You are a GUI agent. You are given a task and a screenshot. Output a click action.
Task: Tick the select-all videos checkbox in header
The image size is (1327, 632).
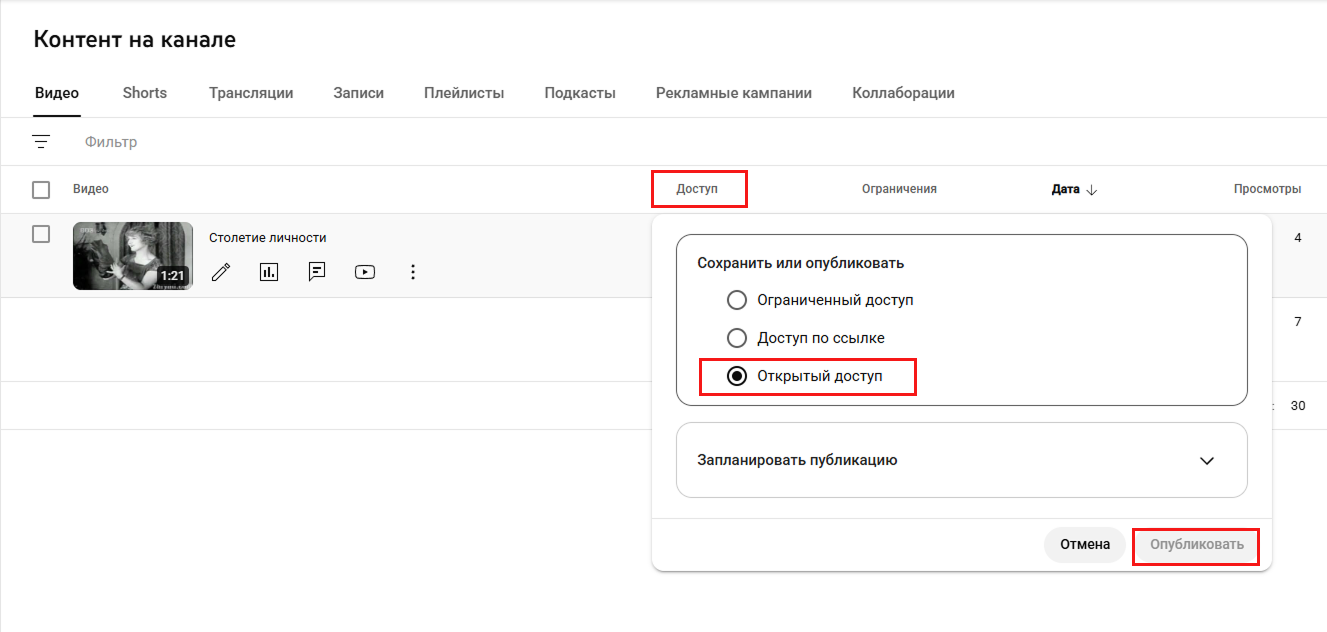41,190
